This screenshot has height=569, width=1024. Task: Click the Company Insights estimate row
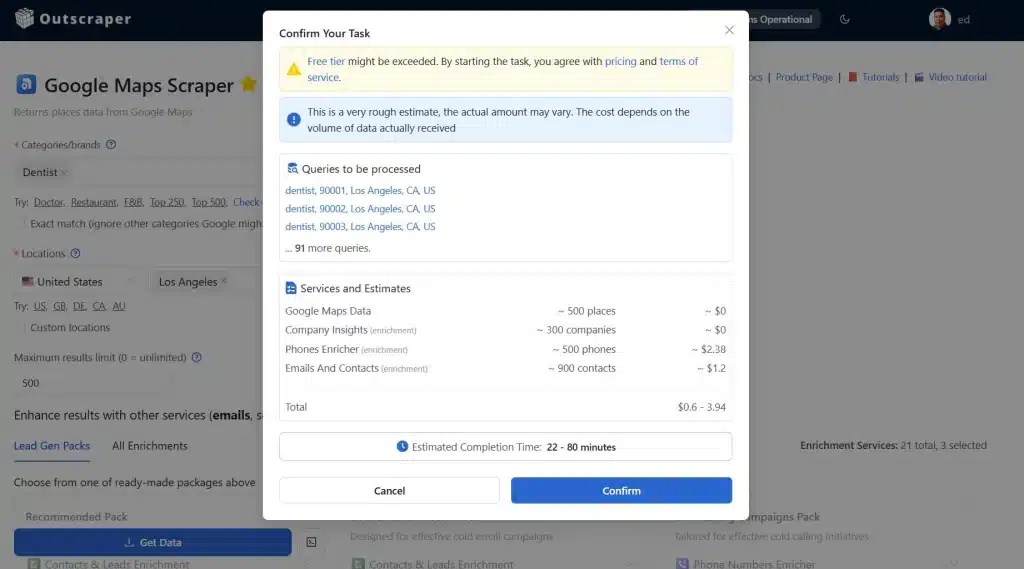505,330
